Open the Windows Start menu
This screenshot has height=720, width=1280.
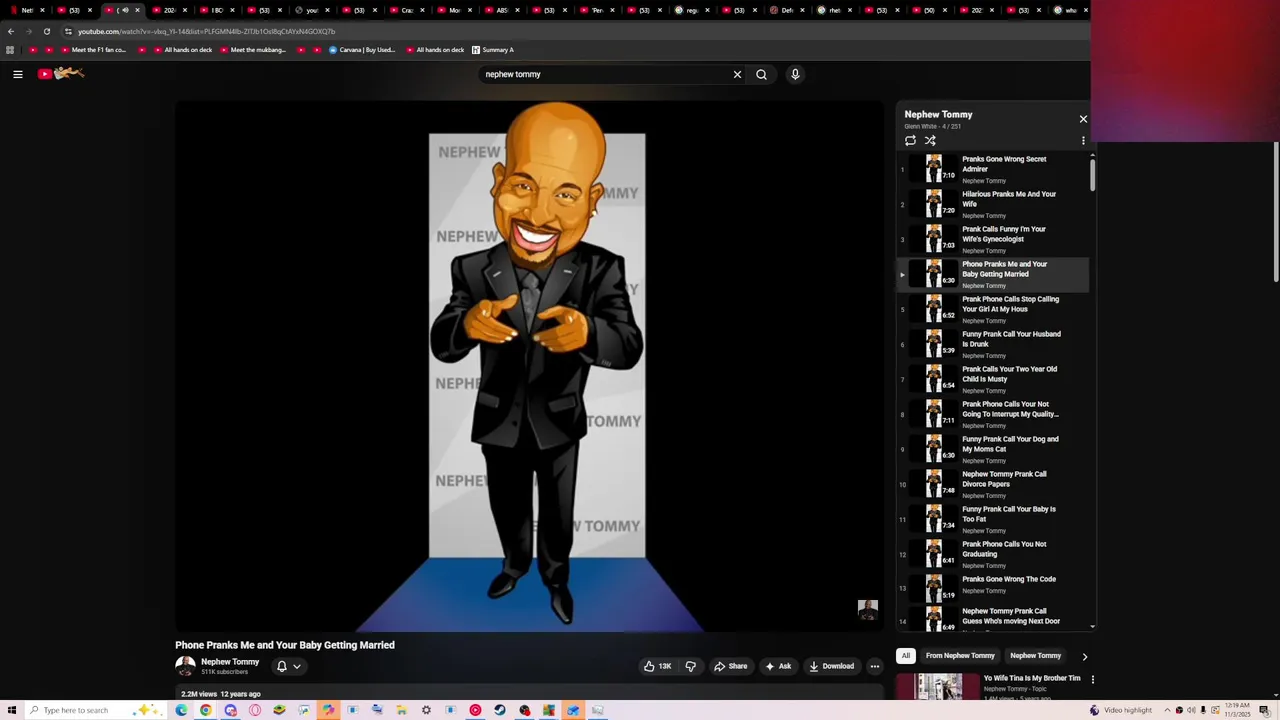point(11,710)
